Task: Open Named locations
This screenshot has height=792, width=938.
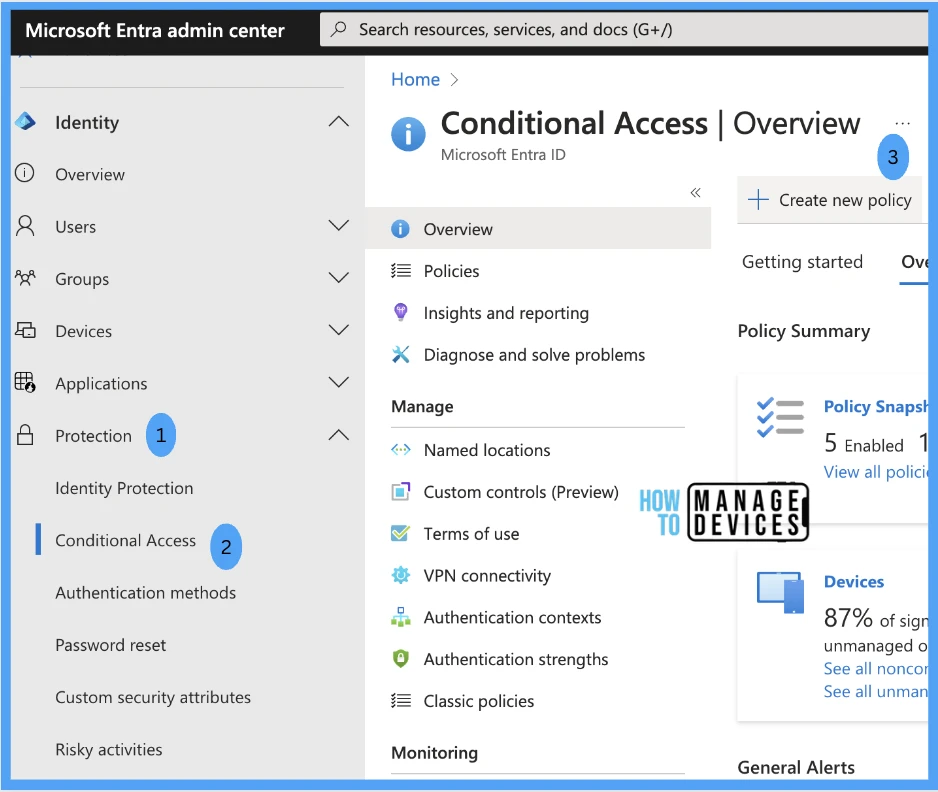Action: (x=487, y=450)
